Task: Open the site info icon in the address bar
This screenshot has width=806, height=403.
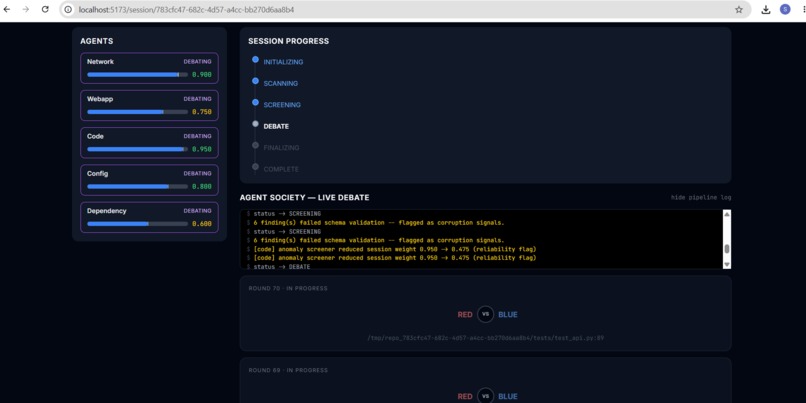Action: pos(68,9)
